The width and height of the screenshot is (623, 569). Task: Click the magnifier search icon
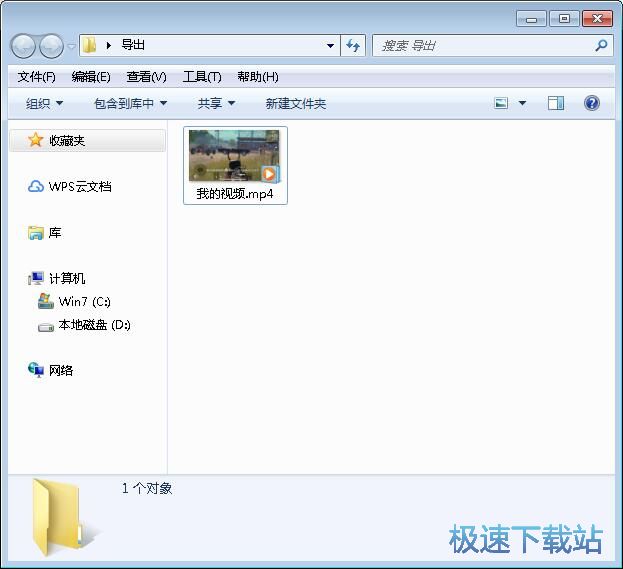(602, 46)
